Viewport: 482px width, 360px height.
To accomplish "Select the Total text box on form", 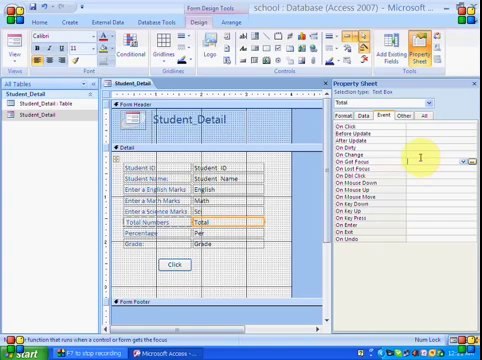I will click(228, 222).
